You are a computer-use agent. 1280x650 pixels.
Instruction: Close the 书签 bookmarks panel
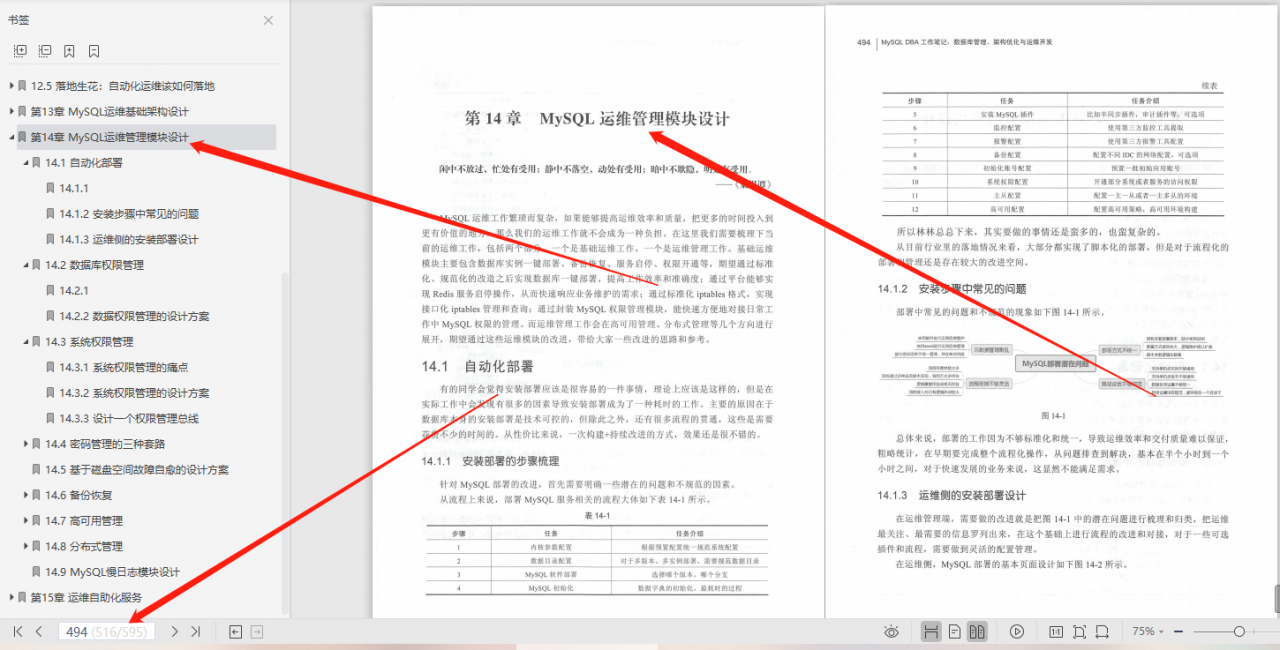pyautogui.click(x=268, y=20)
